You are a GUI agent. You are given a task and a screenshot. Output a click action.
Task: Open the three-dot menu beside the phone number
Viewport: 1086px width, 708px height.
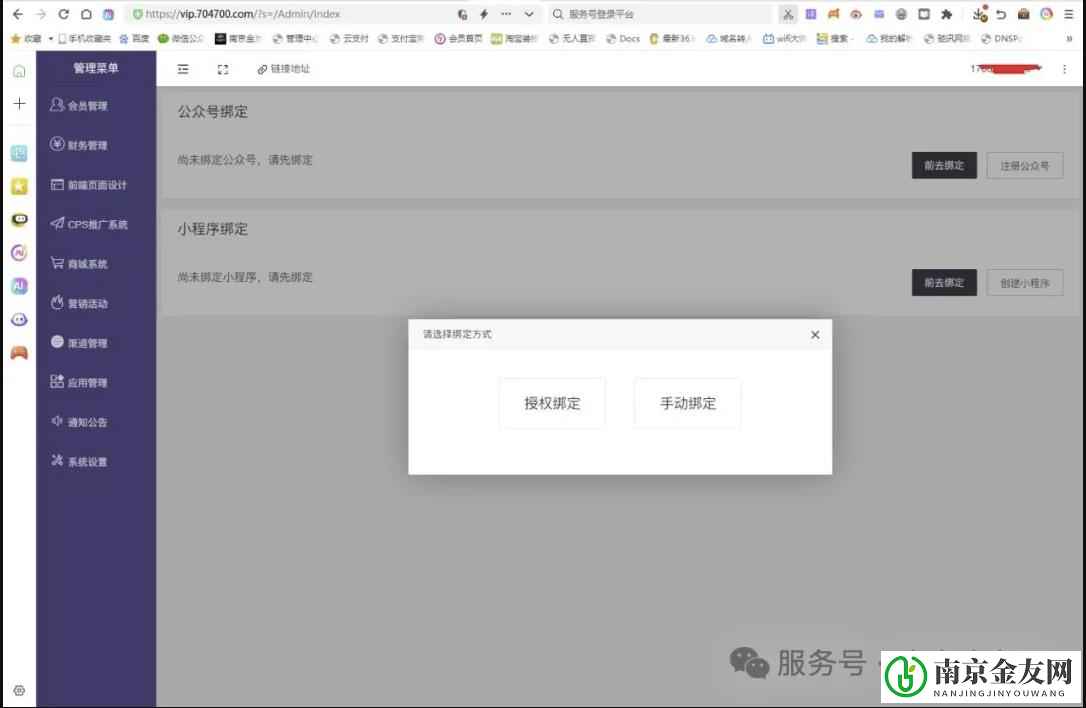pos(1064,69)
